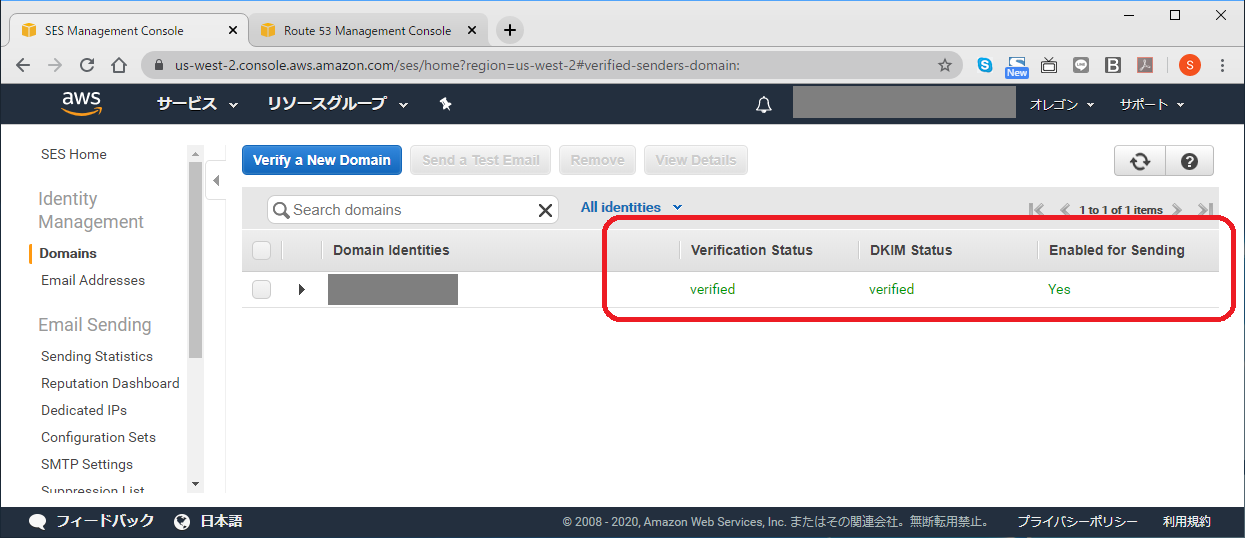Image resolution: width=1245 pixels, height=538 pixels.
Task: Bookmark this page with star icon
Action: (x=945, y=65)
